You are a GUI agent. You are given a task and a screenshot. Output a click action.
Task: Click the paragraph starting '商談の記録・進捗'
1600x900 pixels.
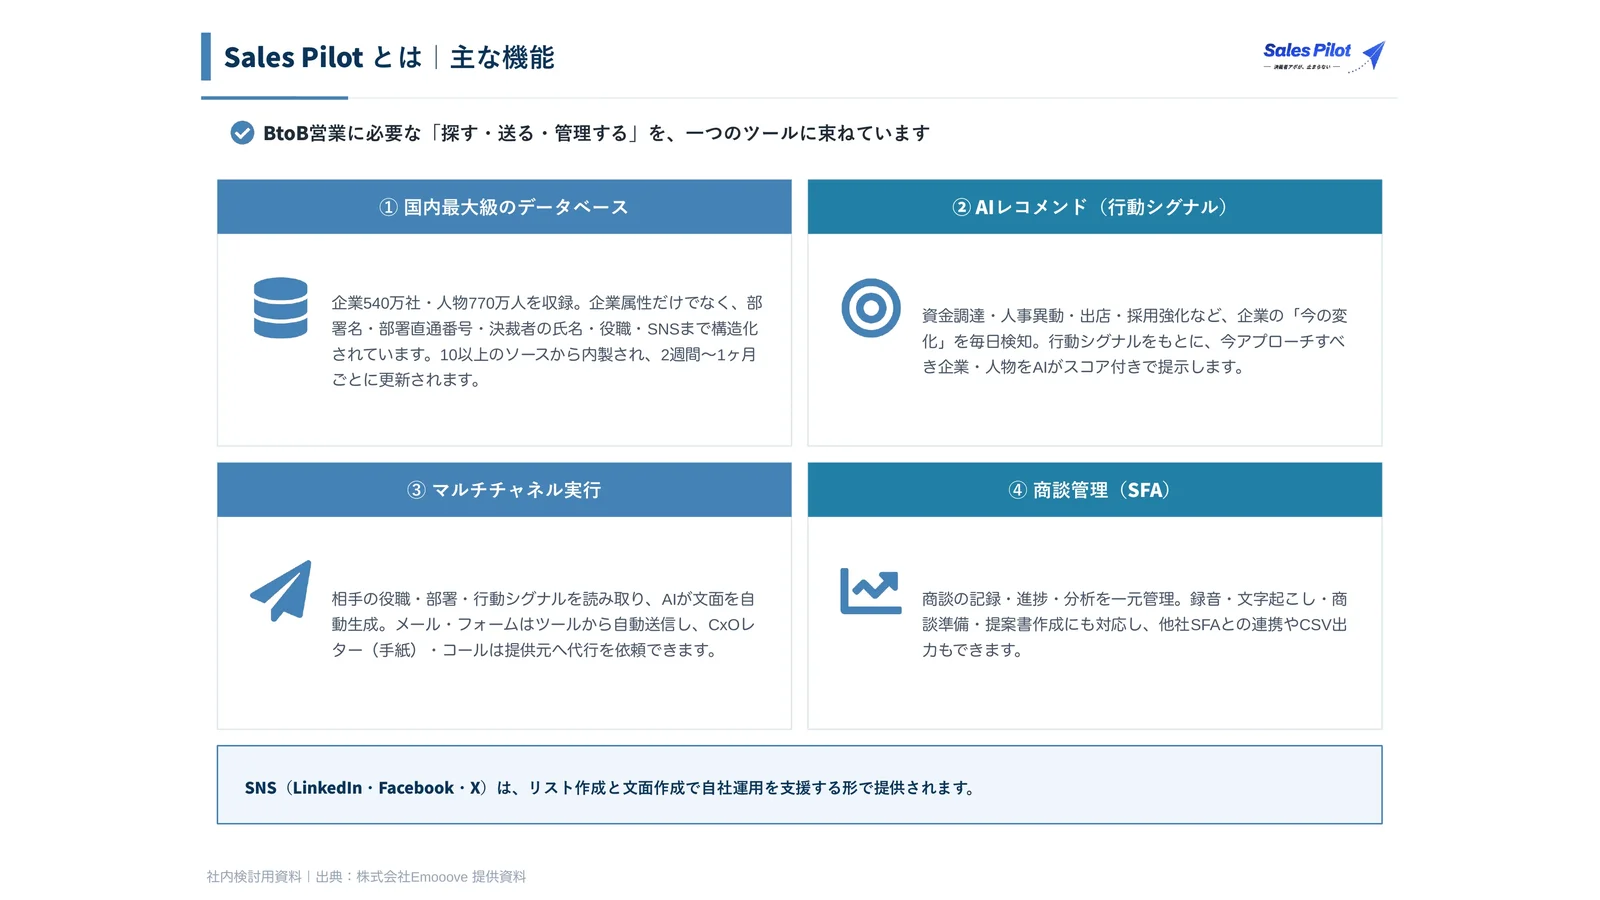1135,624
